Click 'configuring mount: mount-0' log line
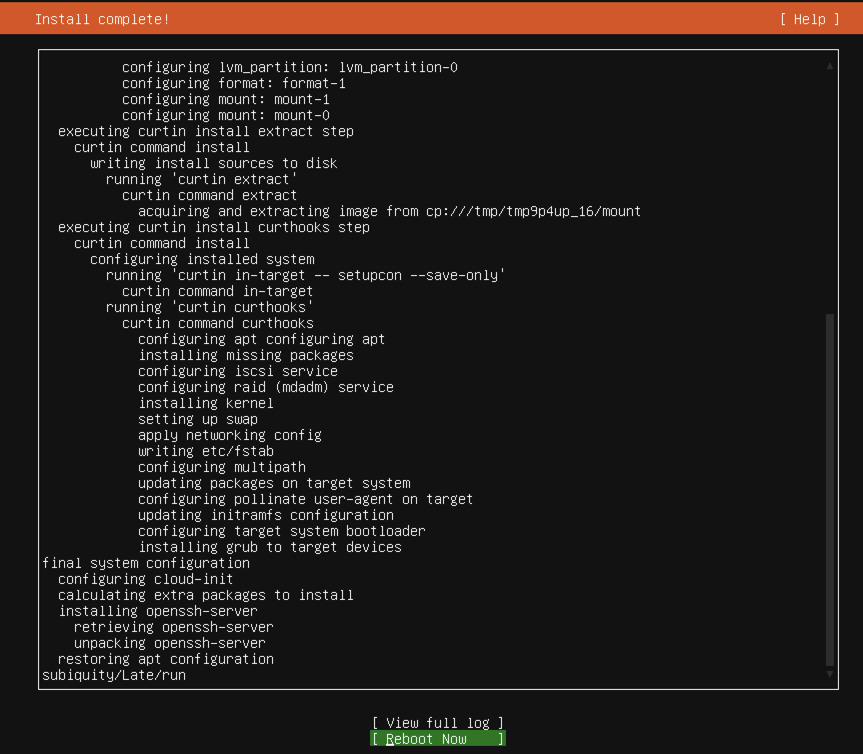 pos(226,116)
